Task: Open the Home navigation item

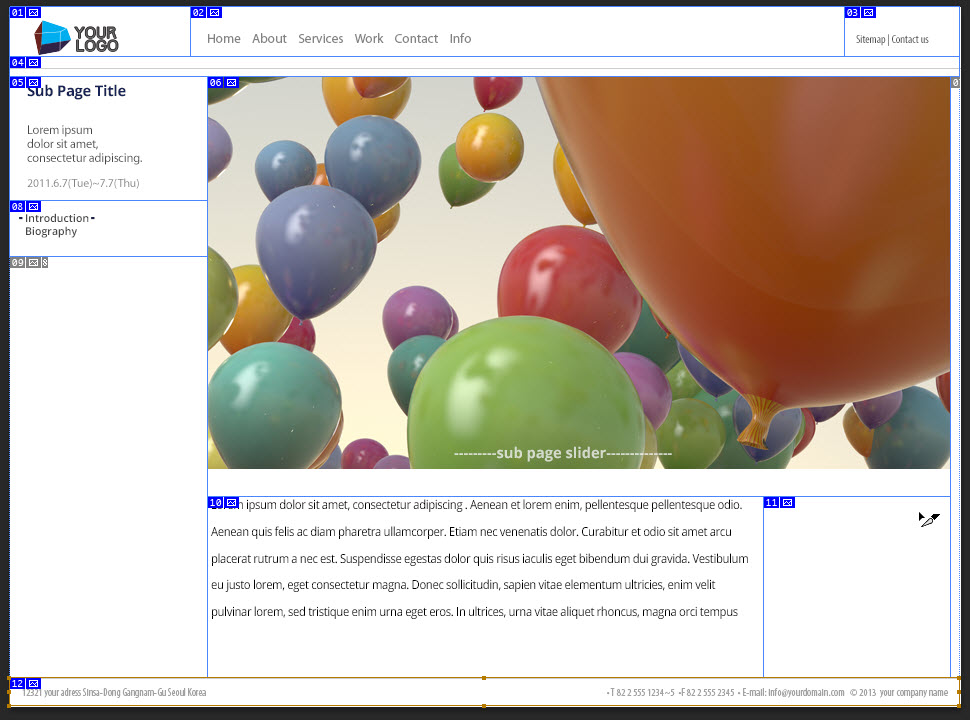Action: 223,39
